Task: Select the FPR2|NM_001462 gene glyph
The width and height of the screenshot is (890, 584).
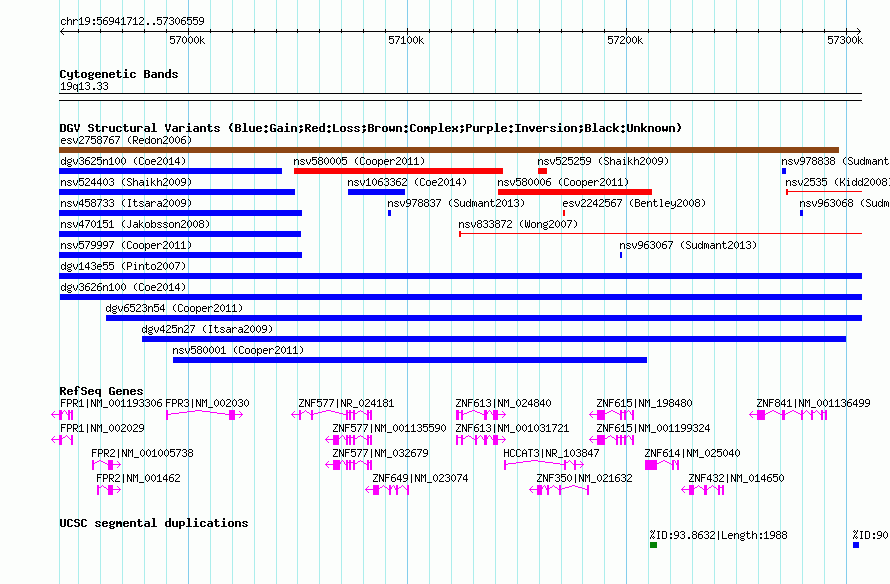Action: [109, 490]
